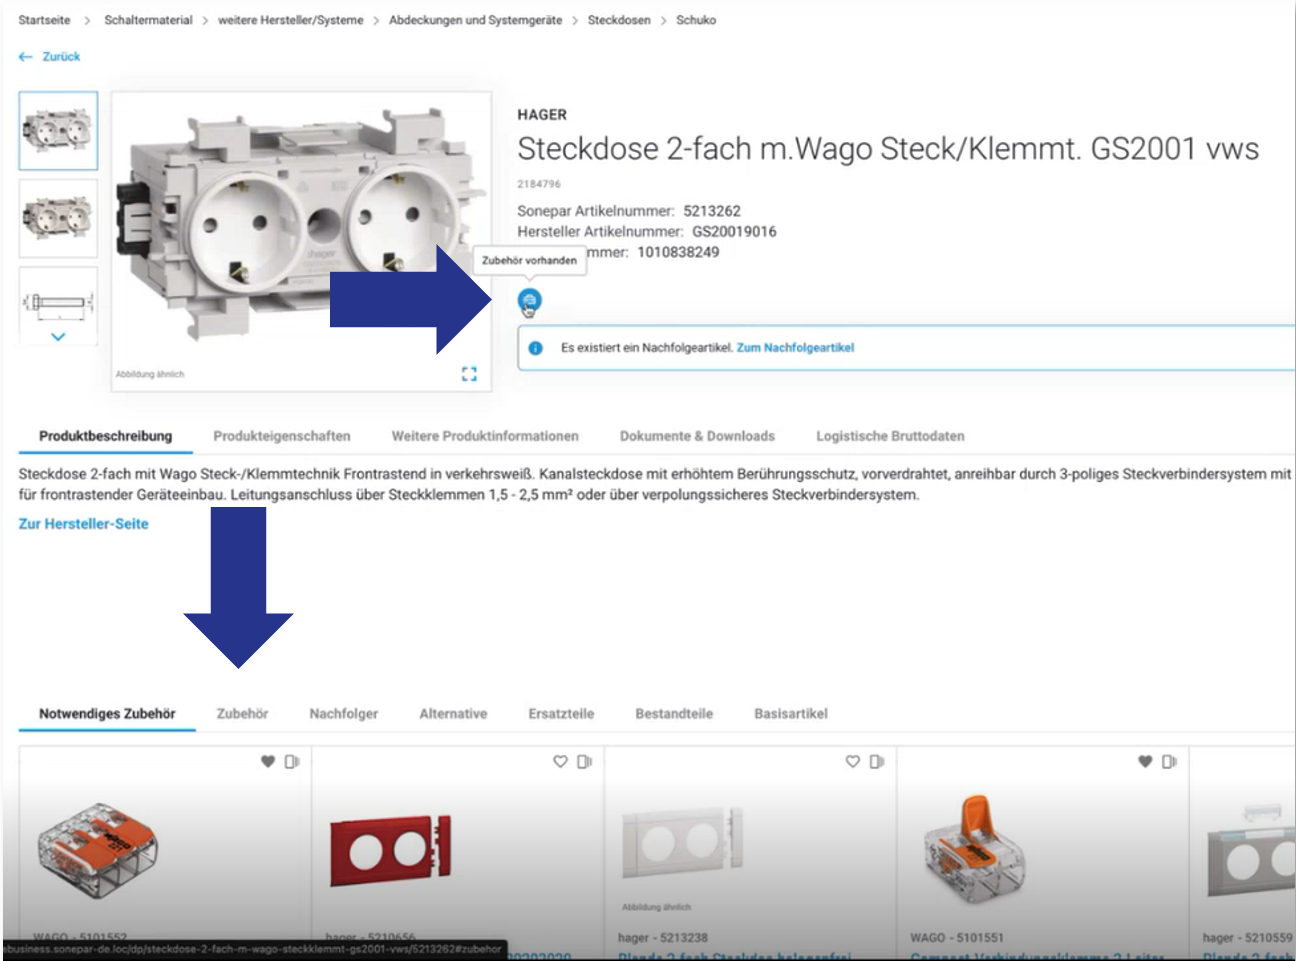Go to Startseite breadcrumb
The image size is (1296, 961).
[44, 20]
